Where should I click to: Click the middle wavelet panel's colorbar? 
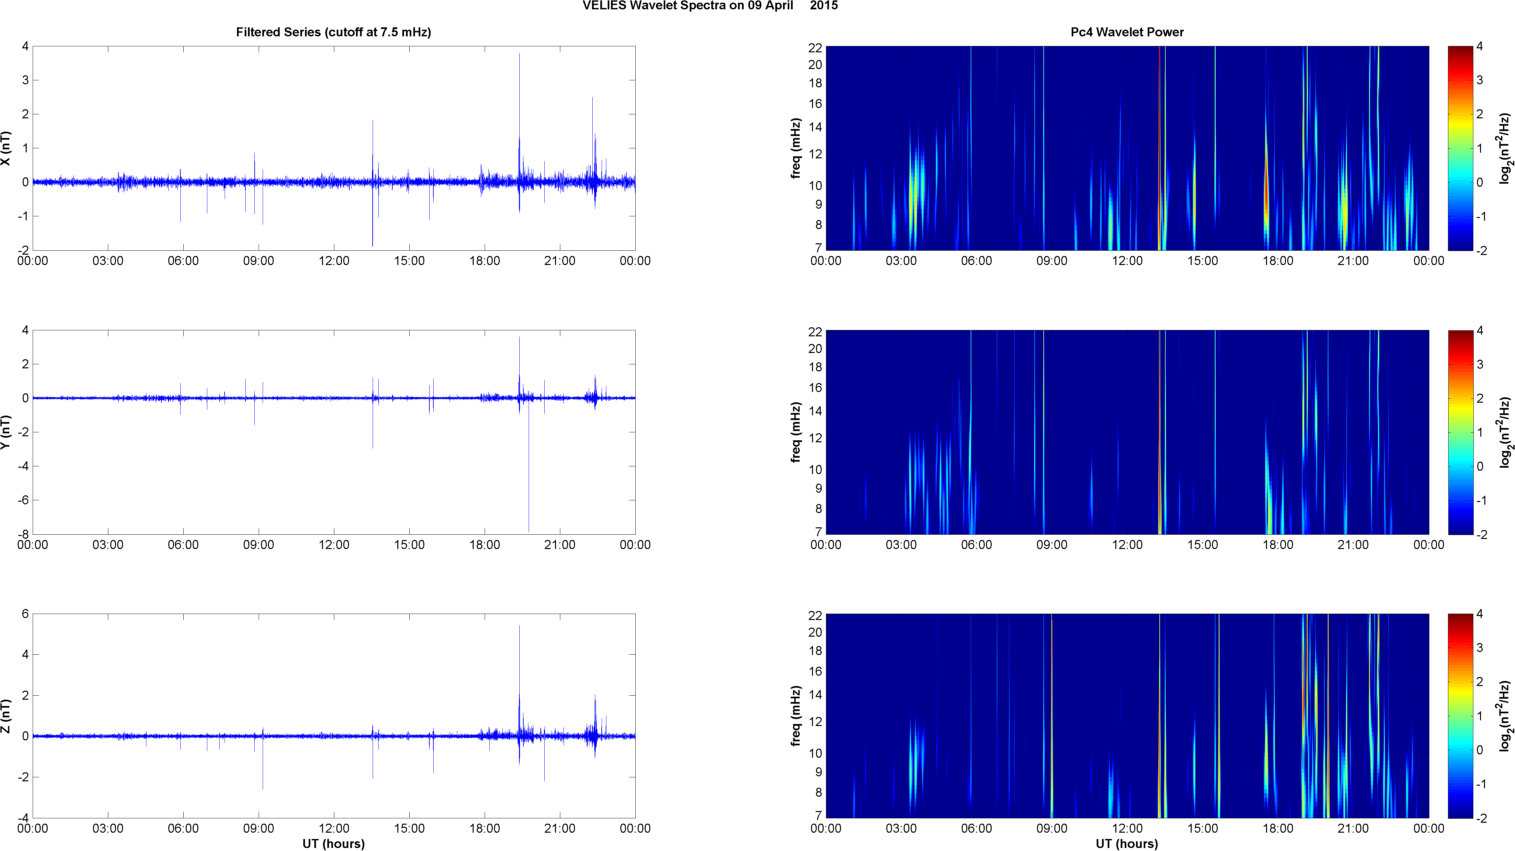pos(1460,432)
